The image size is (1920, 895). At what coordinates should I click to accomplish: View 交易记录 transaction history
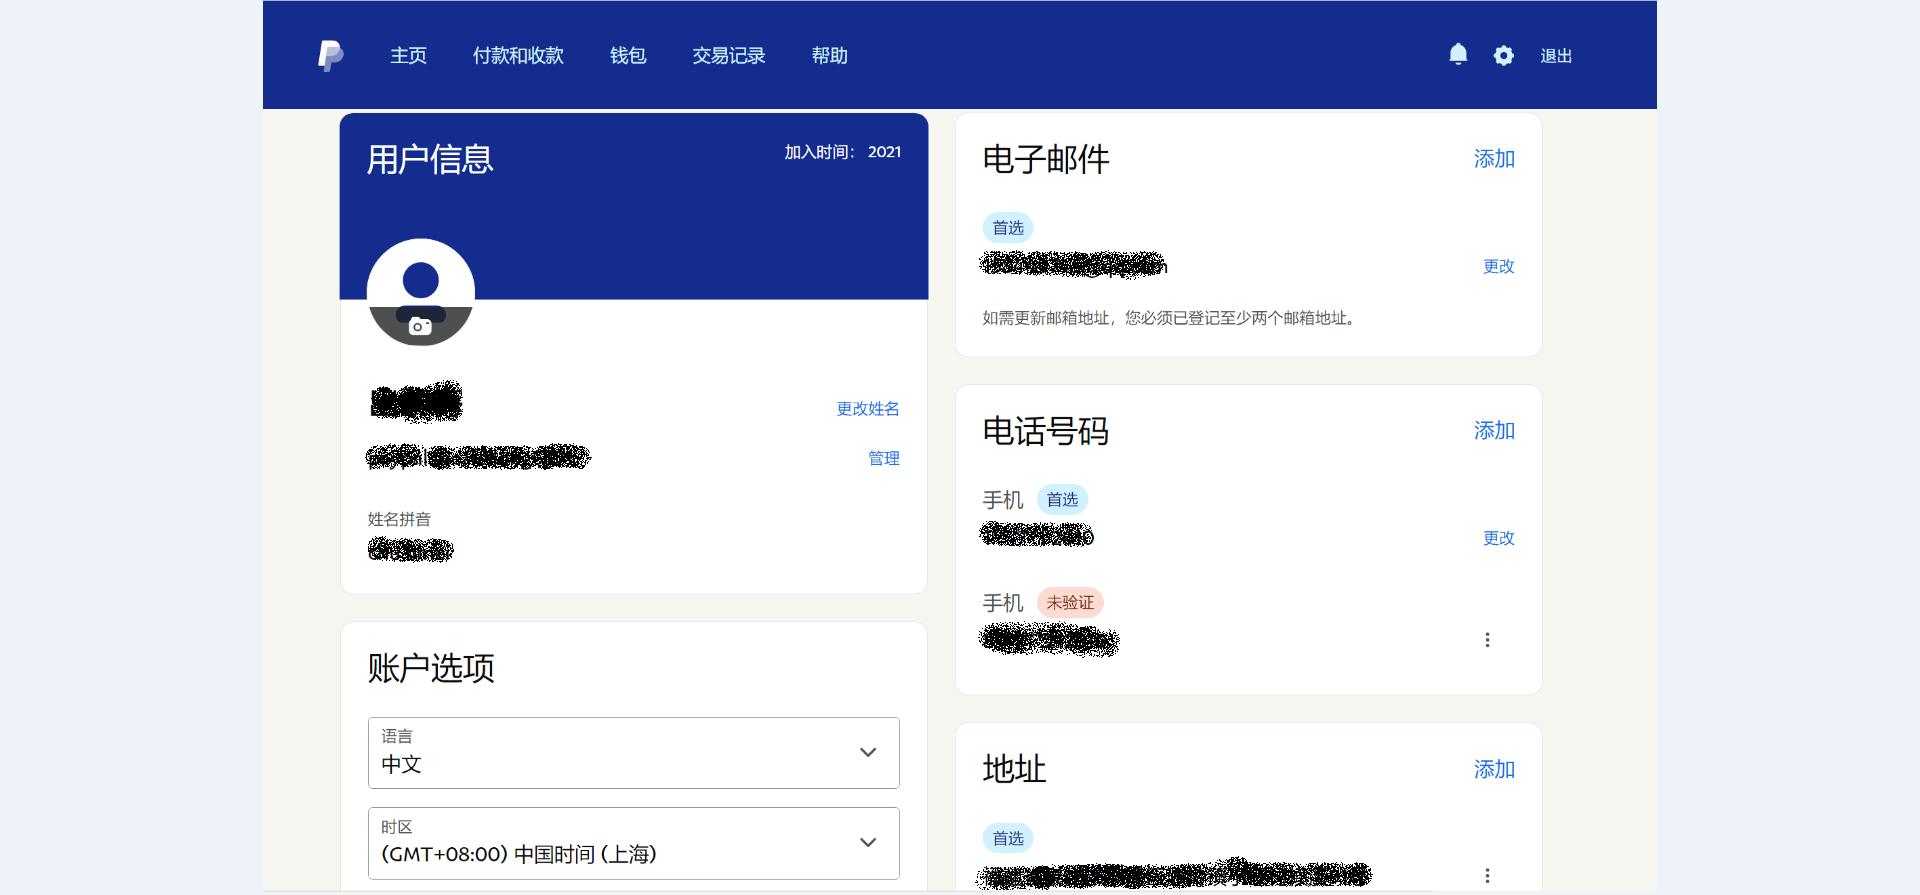pos(728,56)
